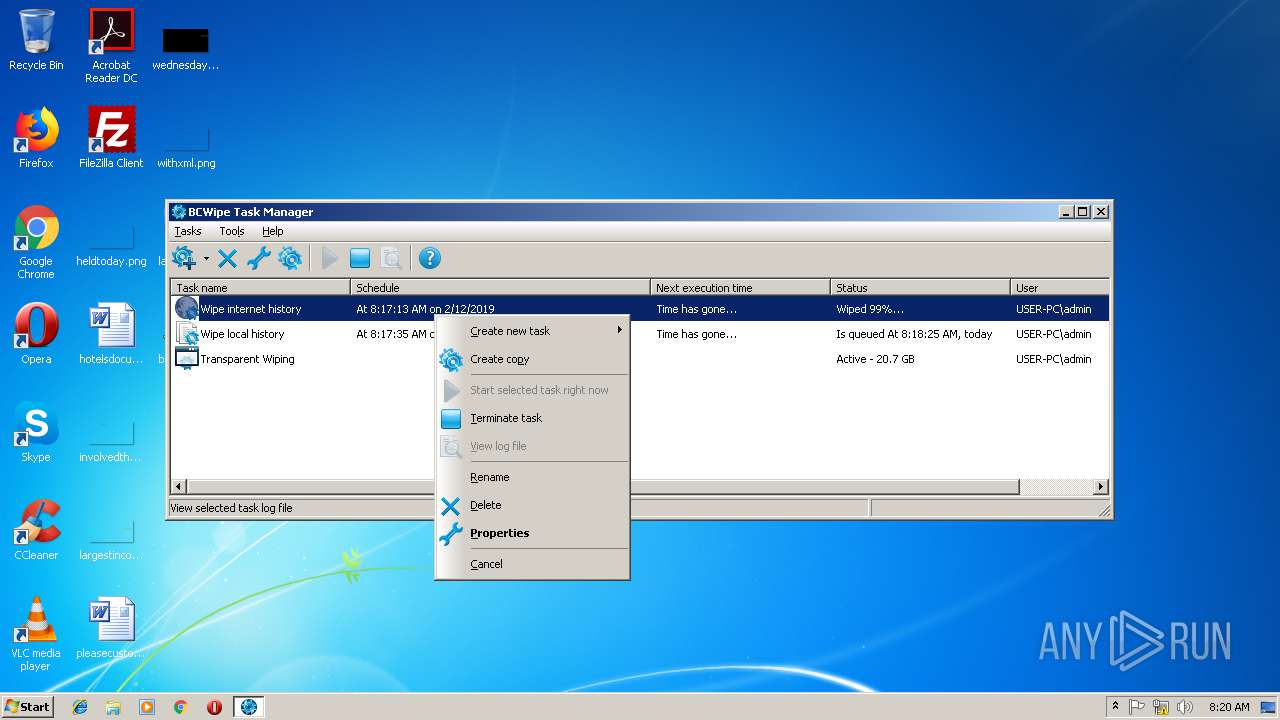Click the Delete task X icon in toolbar
This screenshot has width=1280, height=720.
(x=227, y=259)
